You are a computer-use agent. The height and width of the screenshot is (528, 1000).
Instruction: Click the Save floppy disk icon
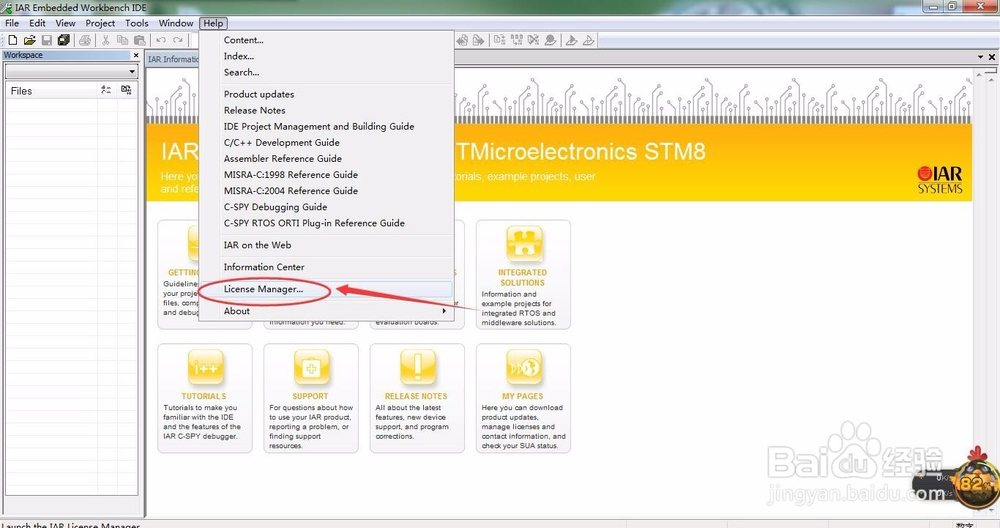[47, 40]
